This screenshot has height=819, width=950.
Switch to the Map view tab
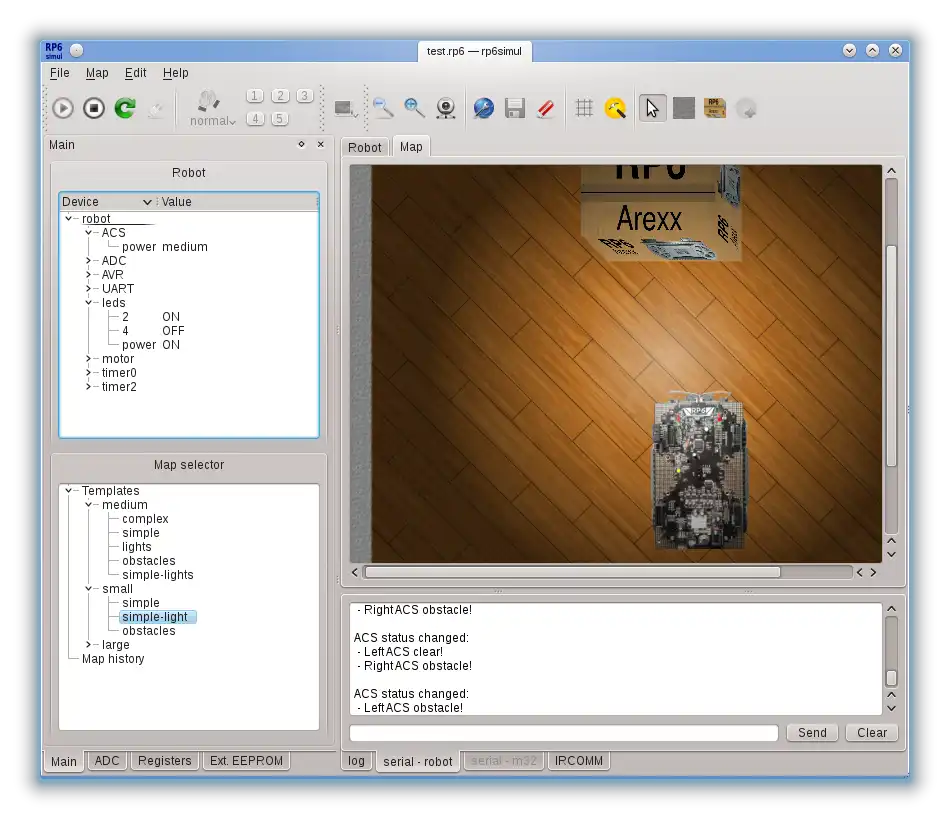coord(411,147)
